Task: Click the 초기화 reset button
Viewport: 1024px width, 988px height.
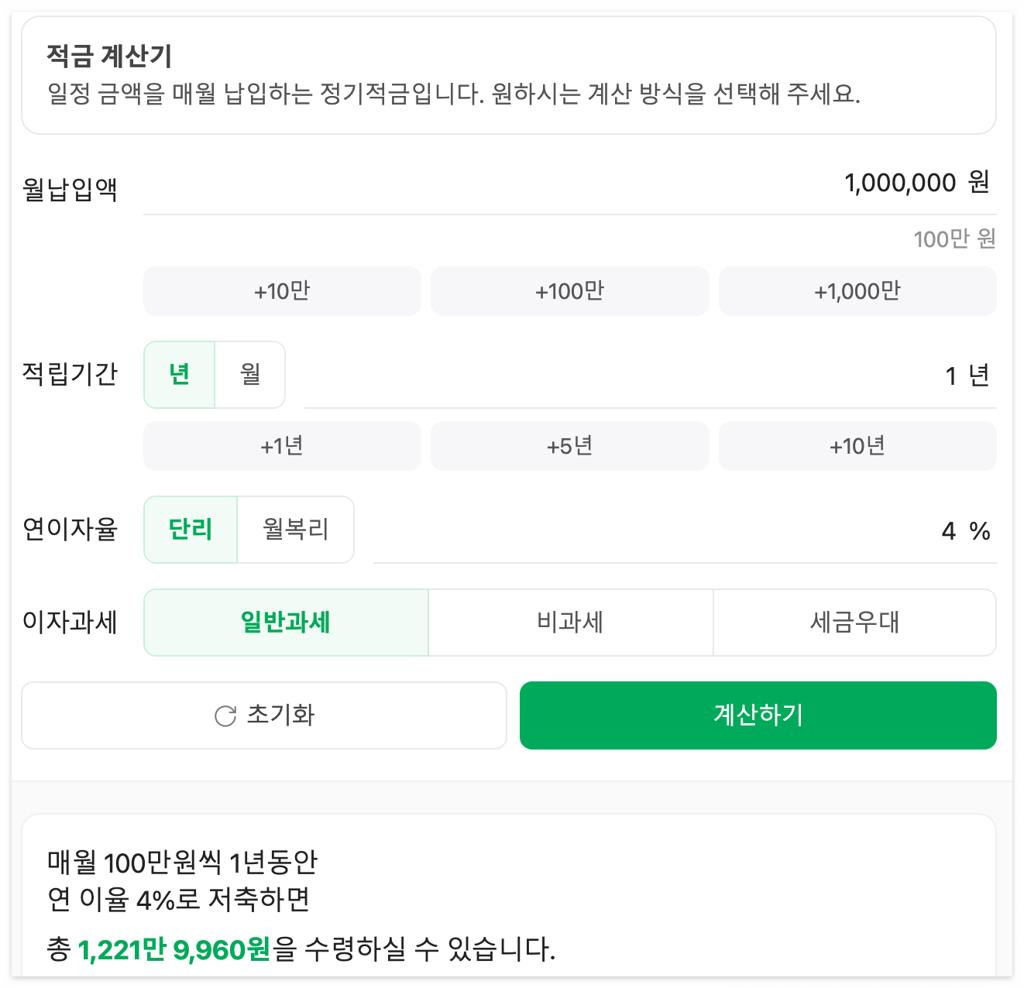Action: point(264,715)
